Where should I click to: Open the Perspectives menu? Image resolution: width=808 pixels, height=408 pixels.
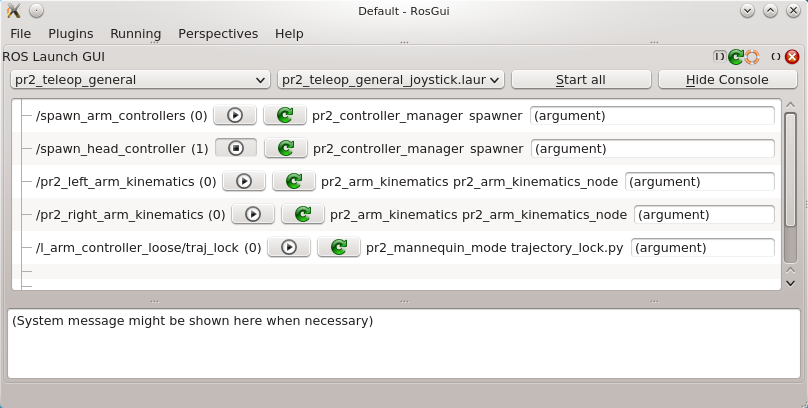click(x=218, y=33)
